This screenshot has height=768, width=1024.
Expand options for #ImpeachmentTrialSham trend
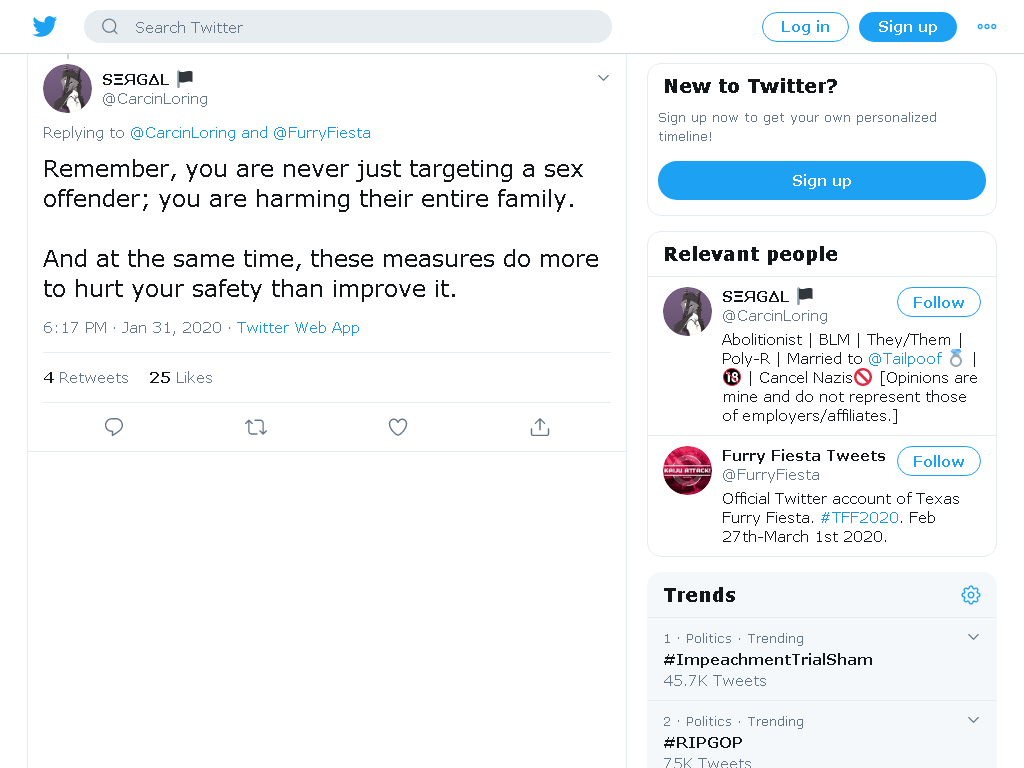point(973,637)
